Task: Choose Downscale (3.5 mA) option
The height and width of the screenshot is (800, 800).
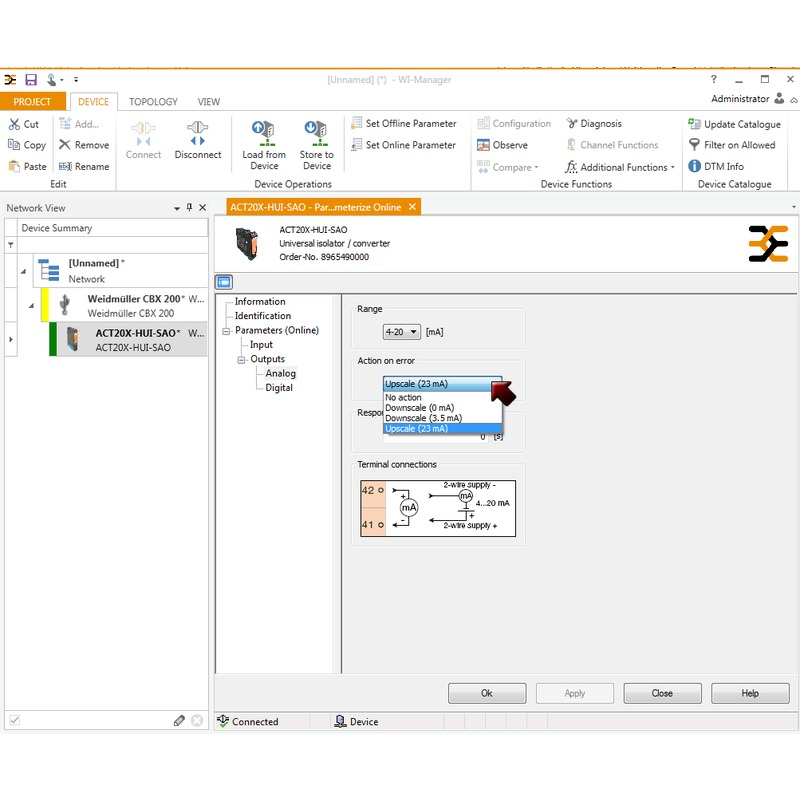Action: [x=442, y=418]
